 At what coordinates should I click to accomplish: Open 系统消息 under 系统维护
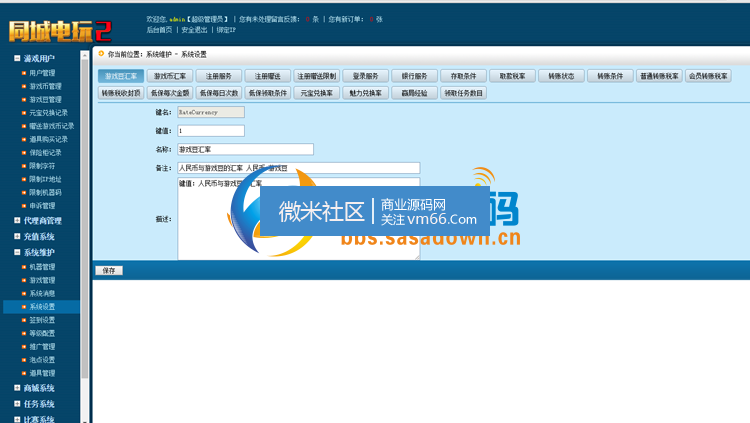pyautogui.click(x=42, y=293)
